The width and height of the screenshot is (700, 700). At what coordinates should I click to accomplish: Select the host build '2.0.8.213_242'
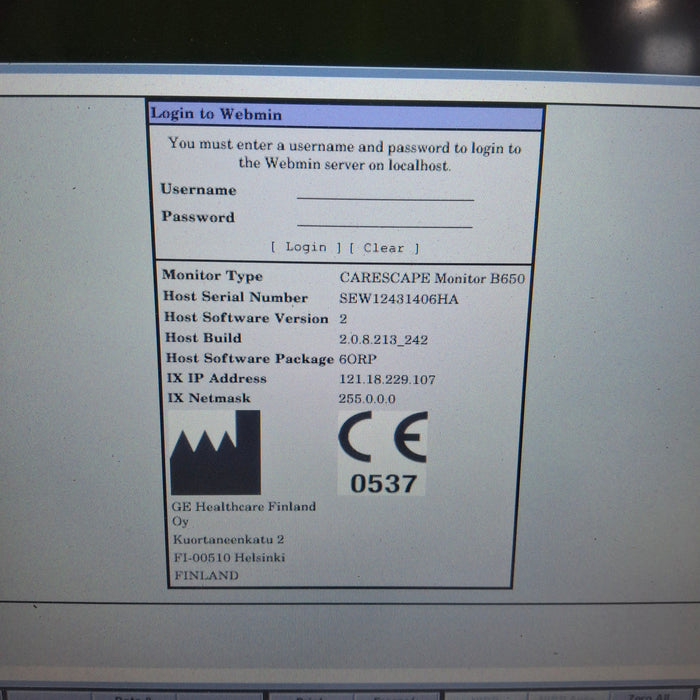pyautogui.click(x=383, y=340)
